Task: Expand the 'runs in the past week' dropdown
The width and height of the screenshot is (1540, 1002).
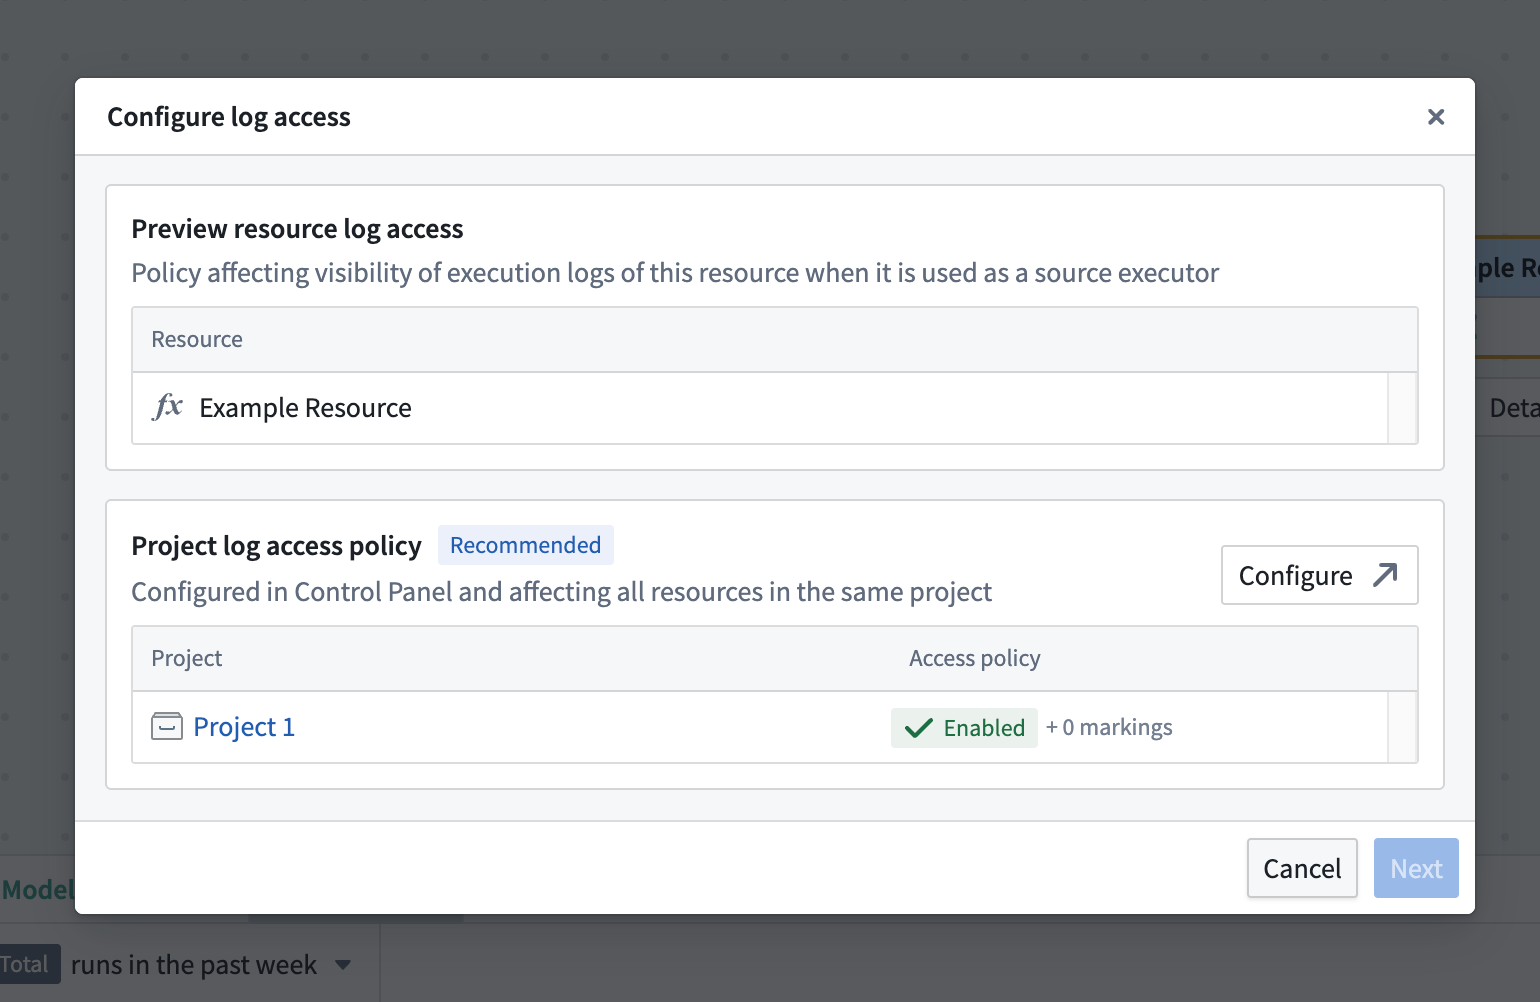Action: pyautogui.click(x=343, y=965)
